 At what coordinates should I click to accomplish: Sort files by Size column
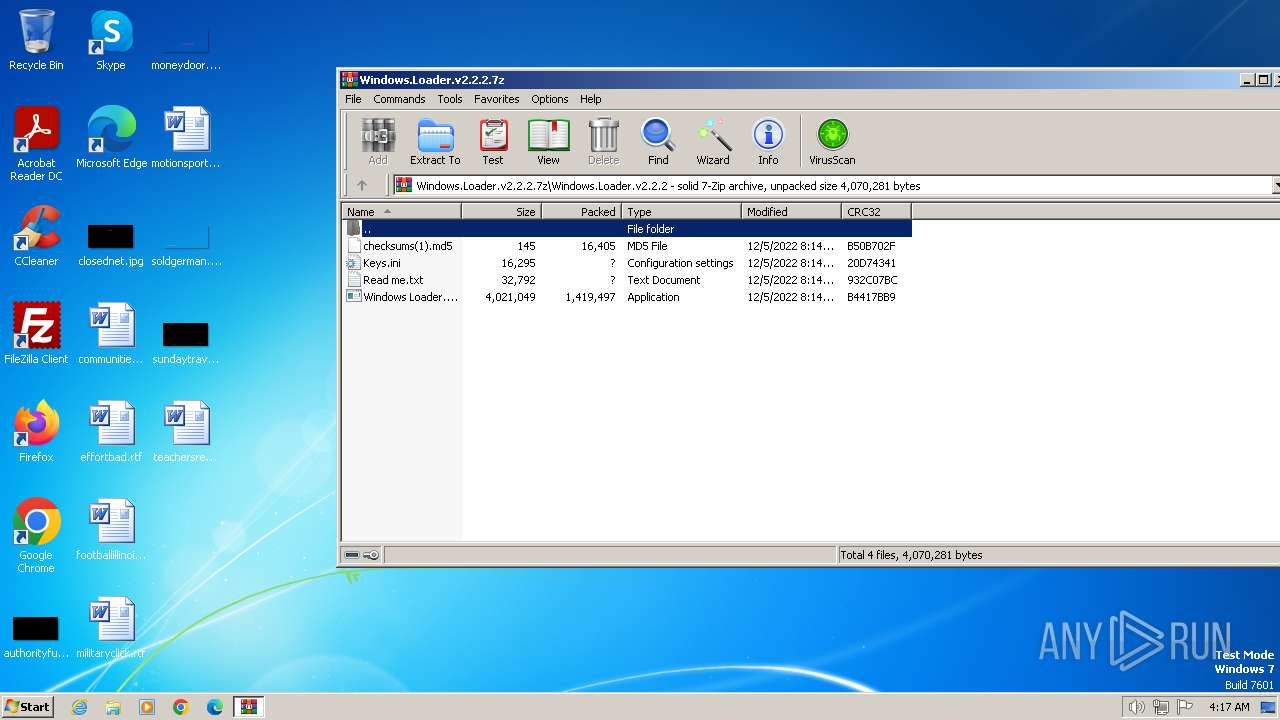[x=501, y=212]
